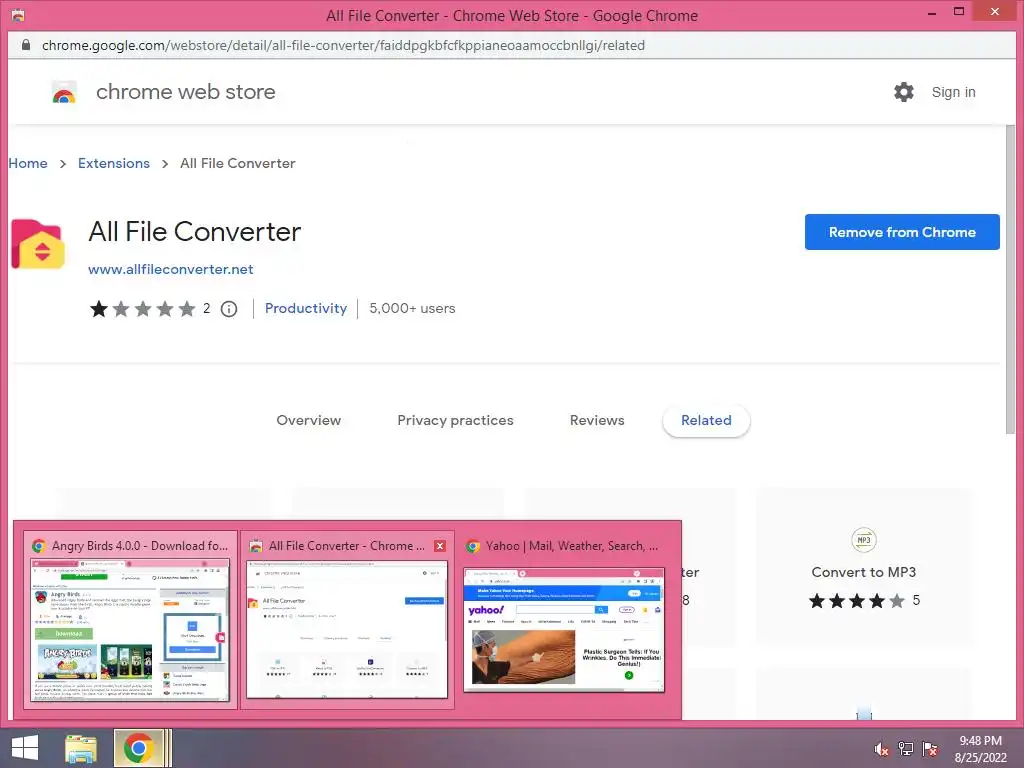The height and width of the screenshot is (768, 1024).
Task: Open Extensions breadcrumb link
Action: 114,163
